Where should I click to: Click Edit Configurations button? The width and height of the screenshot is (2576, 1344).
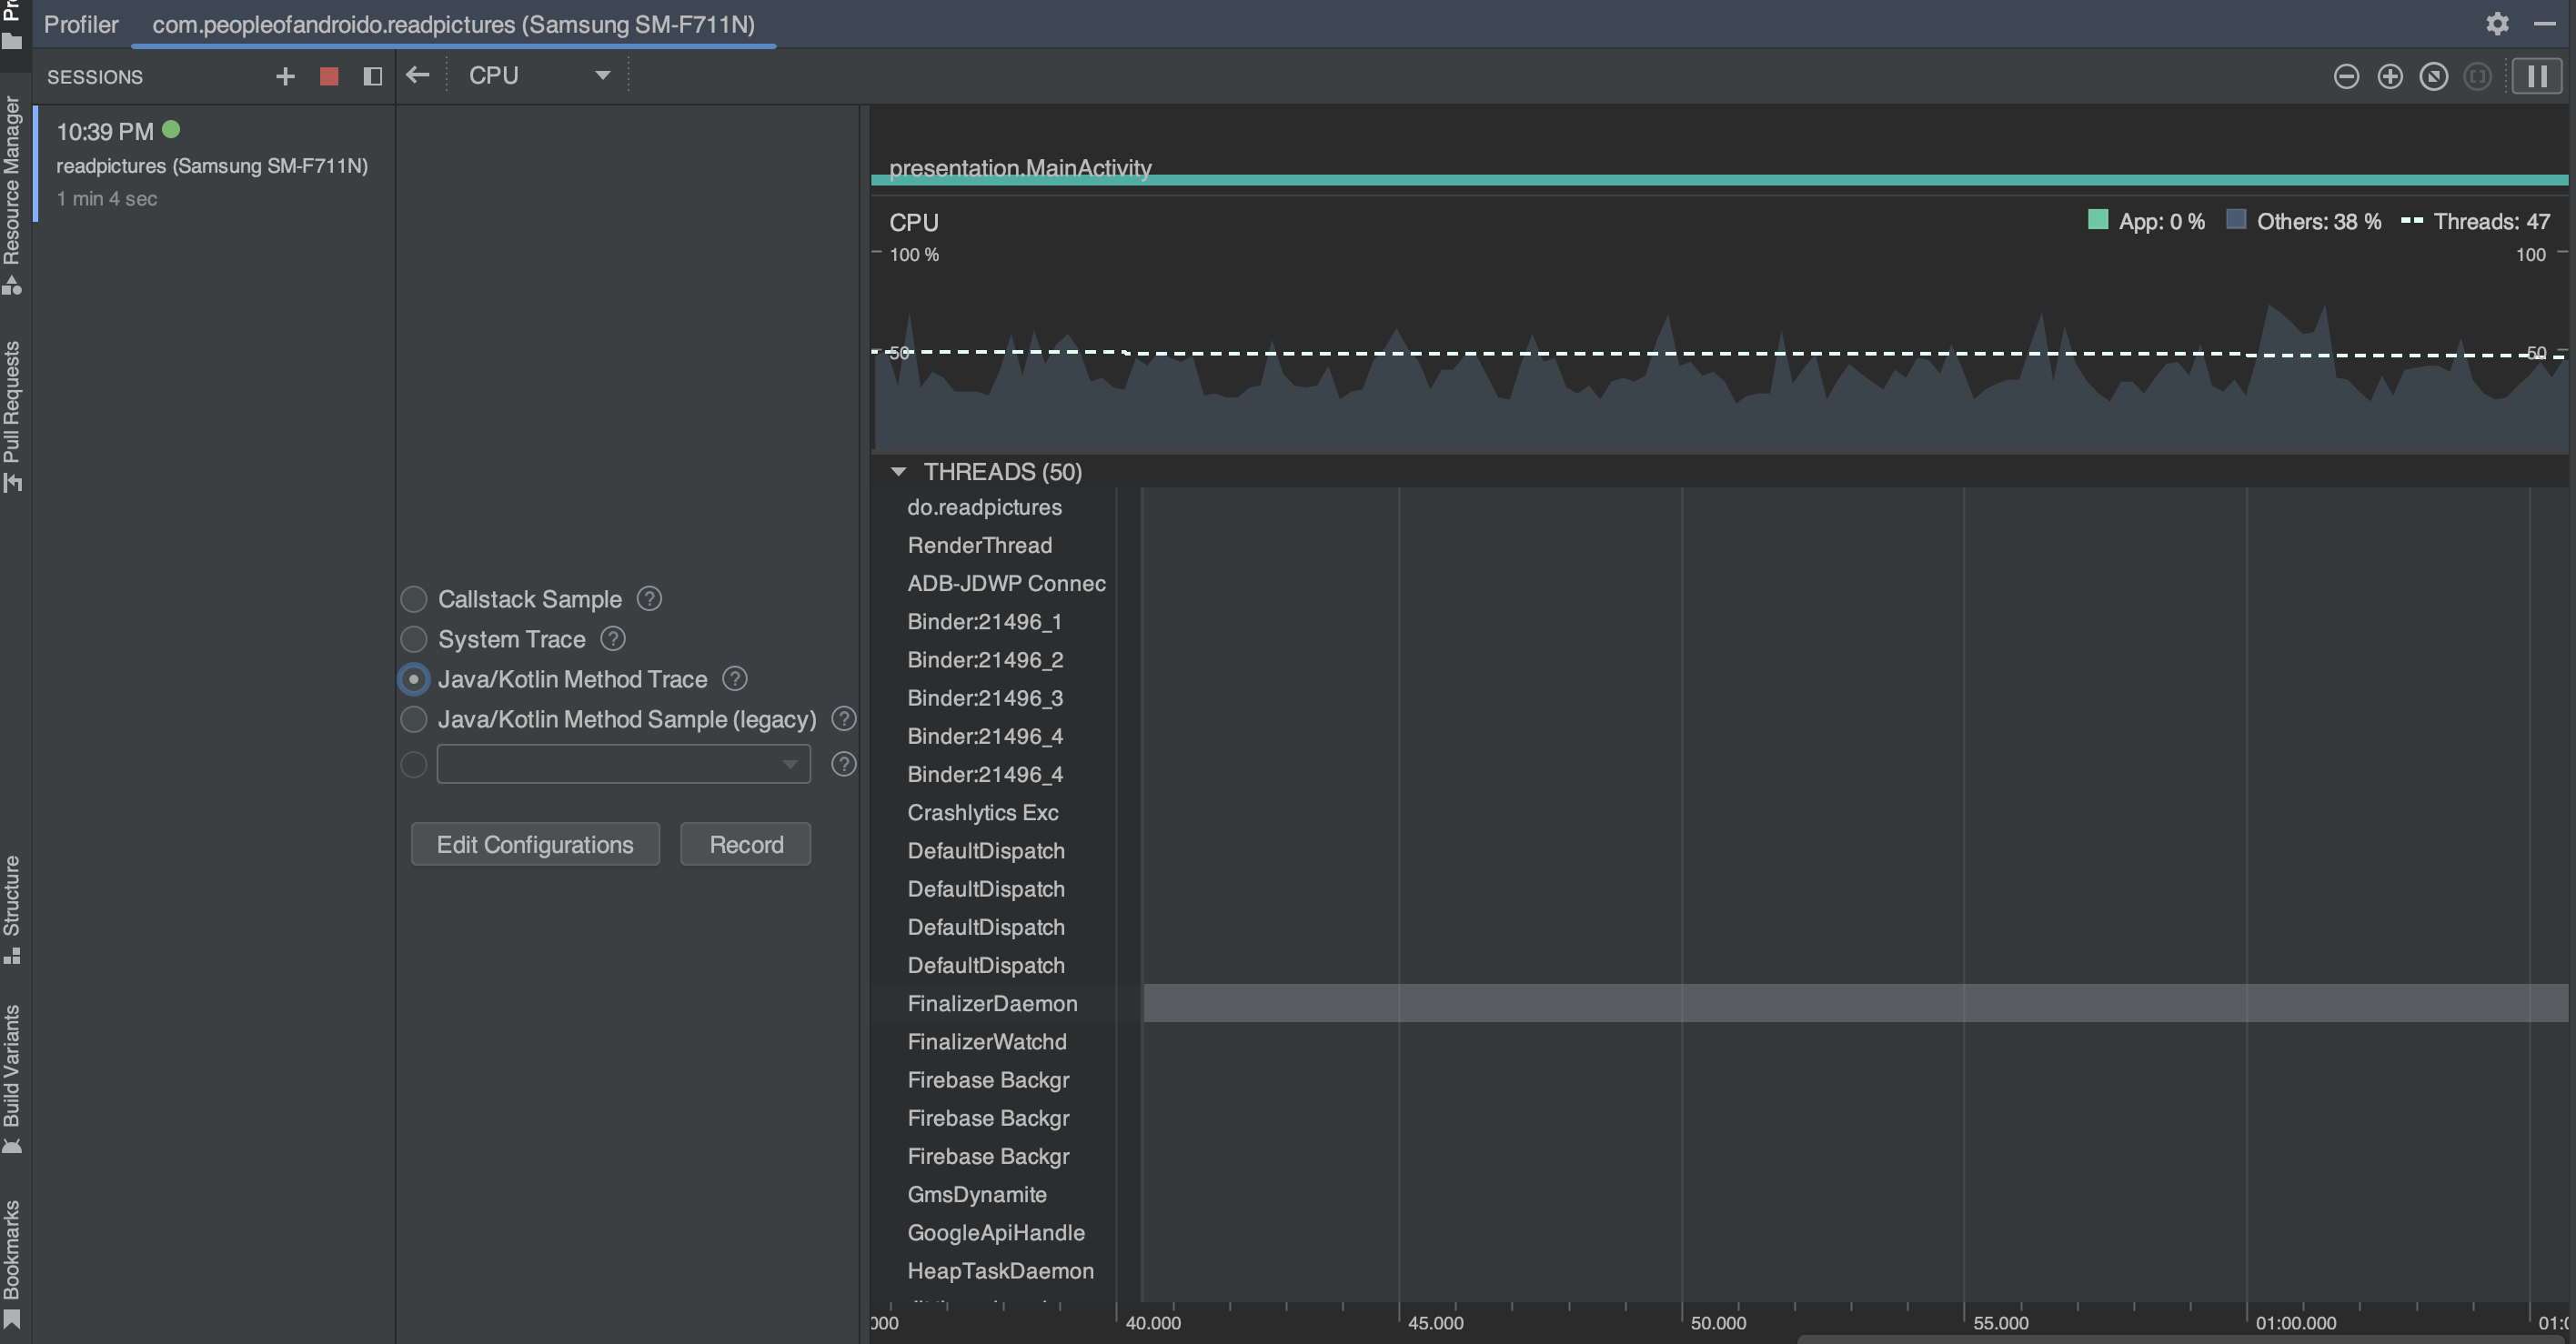(x=535, y=844)
